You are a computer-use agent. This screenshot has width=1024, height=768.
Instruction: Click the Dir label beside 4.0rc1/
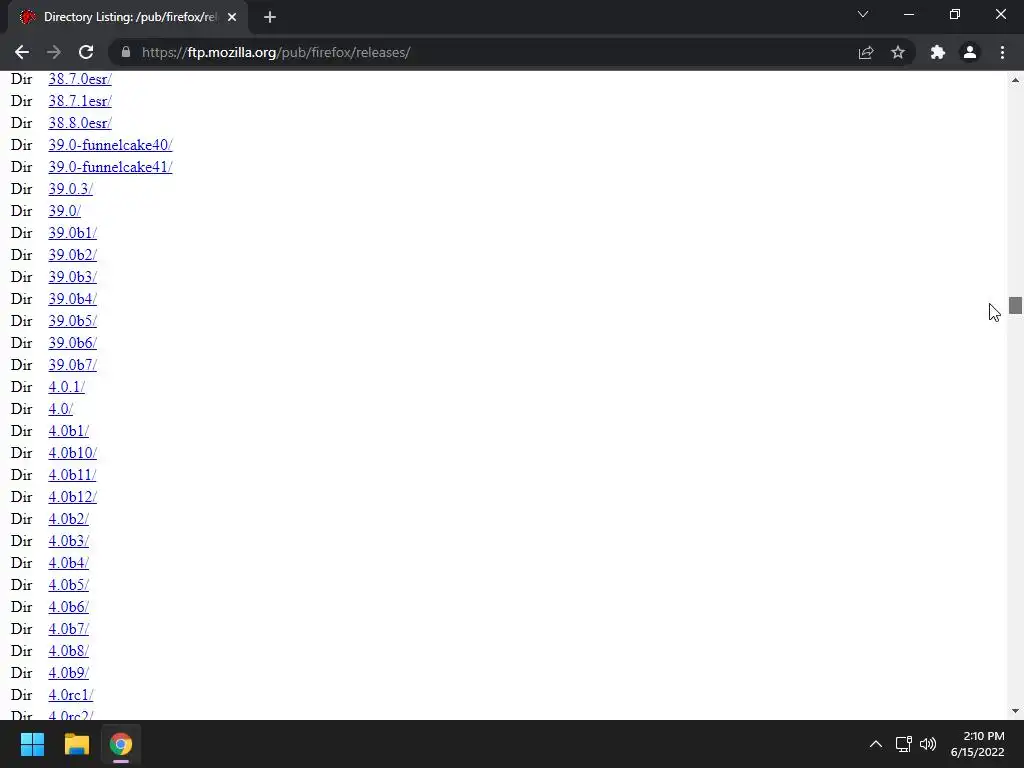tap(22, 695)
